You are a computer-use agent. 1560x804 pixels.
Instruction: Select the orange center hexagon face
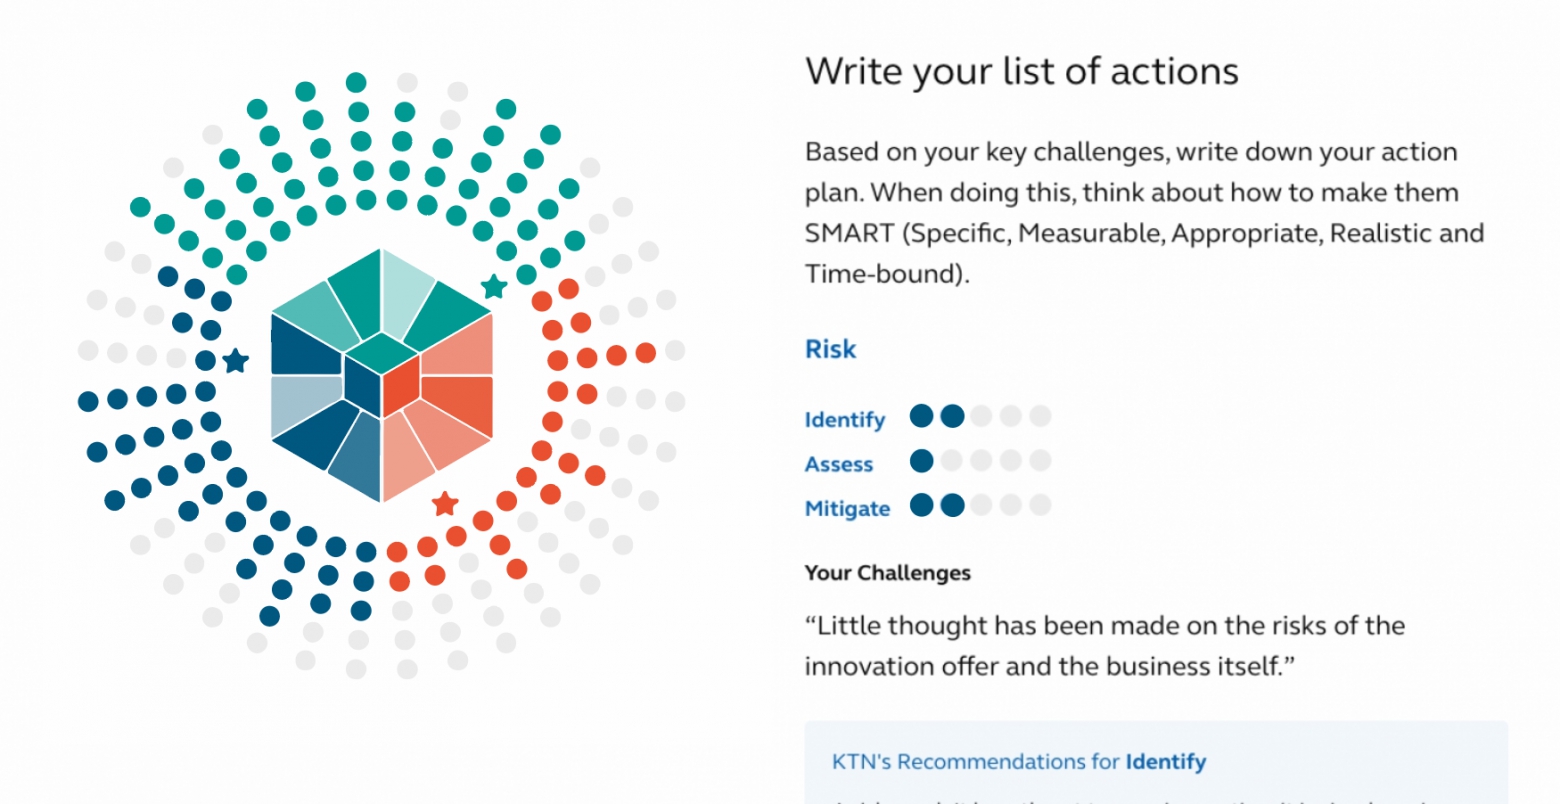pyautogui.click(x=401, y=386)
